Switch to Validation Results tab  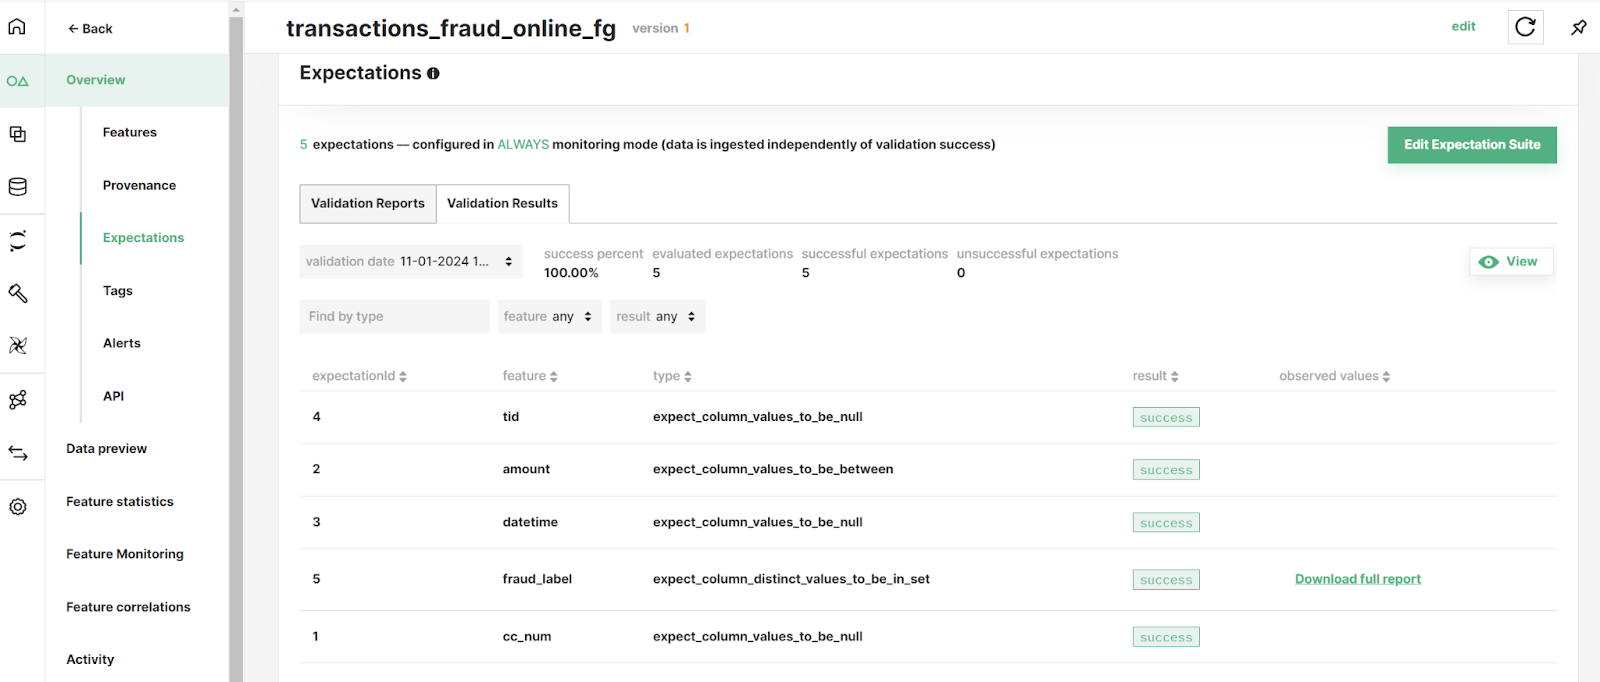coord(502,204)
